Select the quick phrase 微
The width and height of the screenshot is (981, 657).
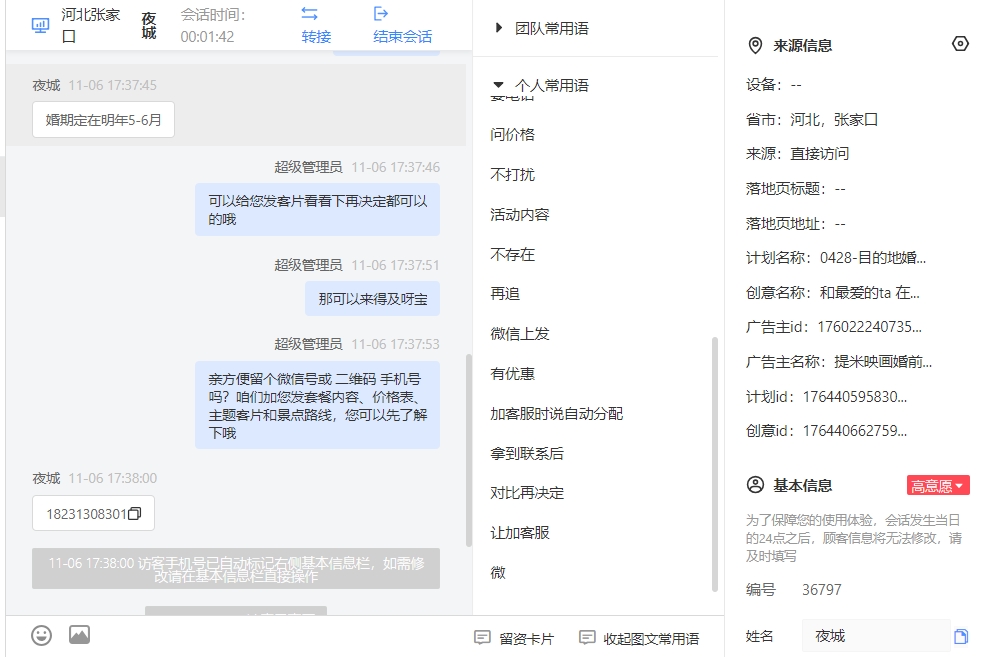tap(498, 573)
